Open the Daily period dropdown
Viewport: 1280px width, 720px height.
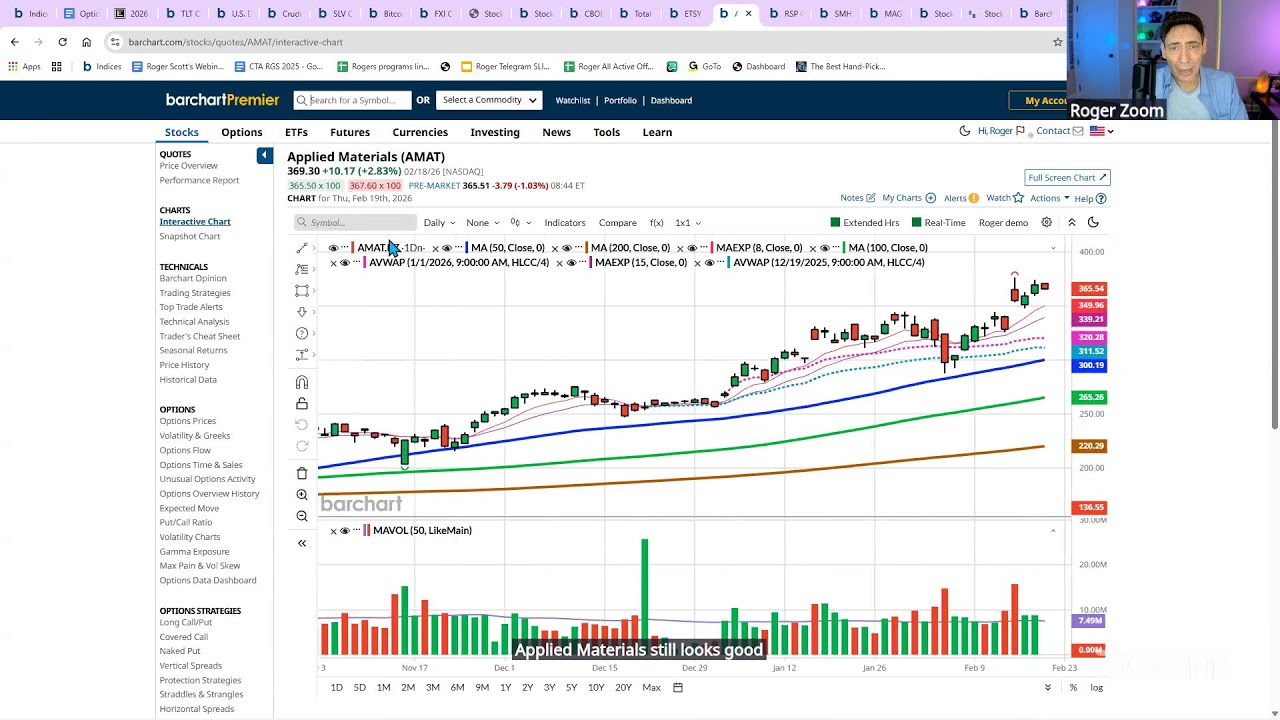439,223
